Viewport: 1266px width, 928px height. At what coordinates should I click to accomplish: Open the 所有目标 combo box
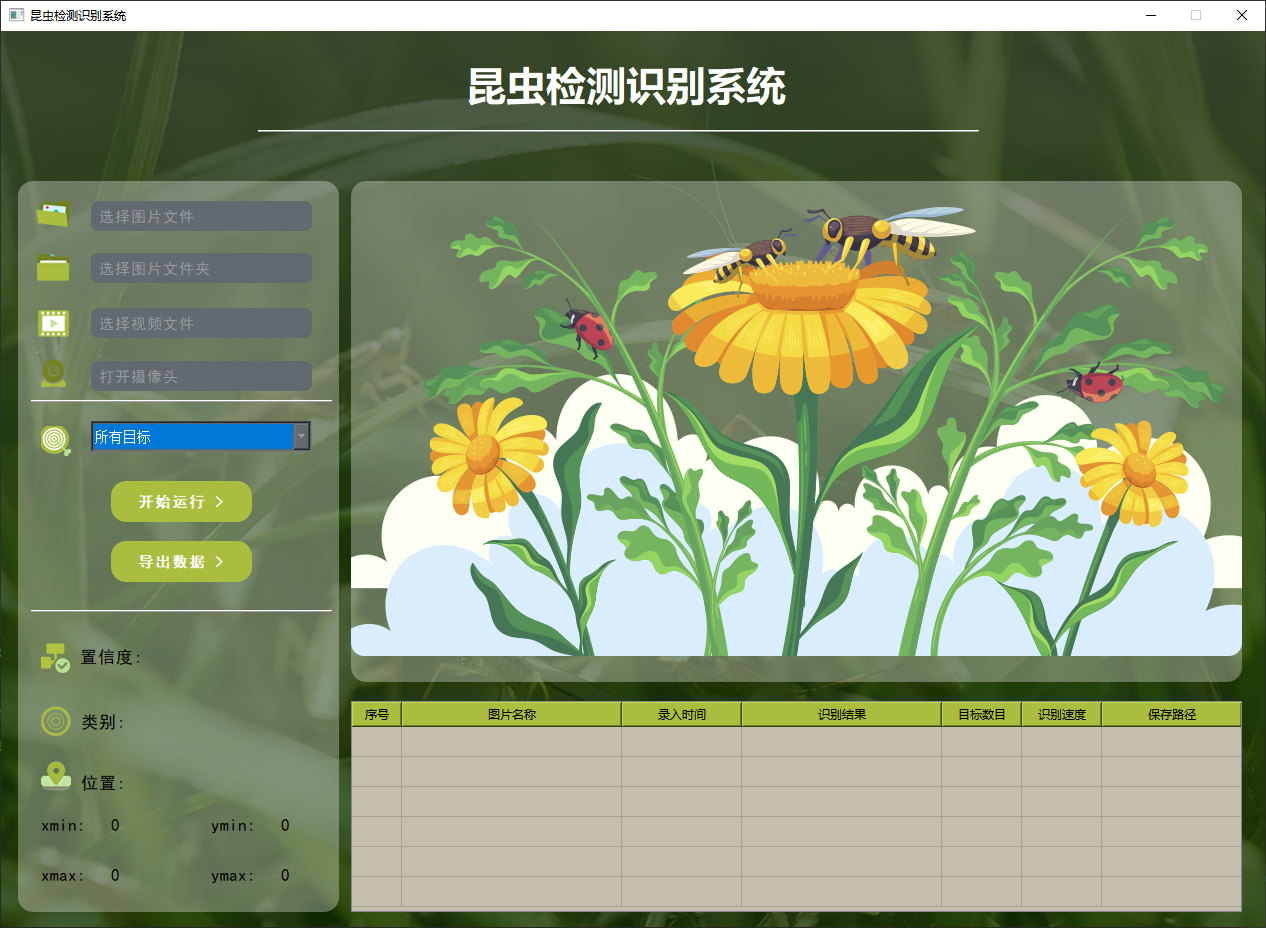coord(201,436)
